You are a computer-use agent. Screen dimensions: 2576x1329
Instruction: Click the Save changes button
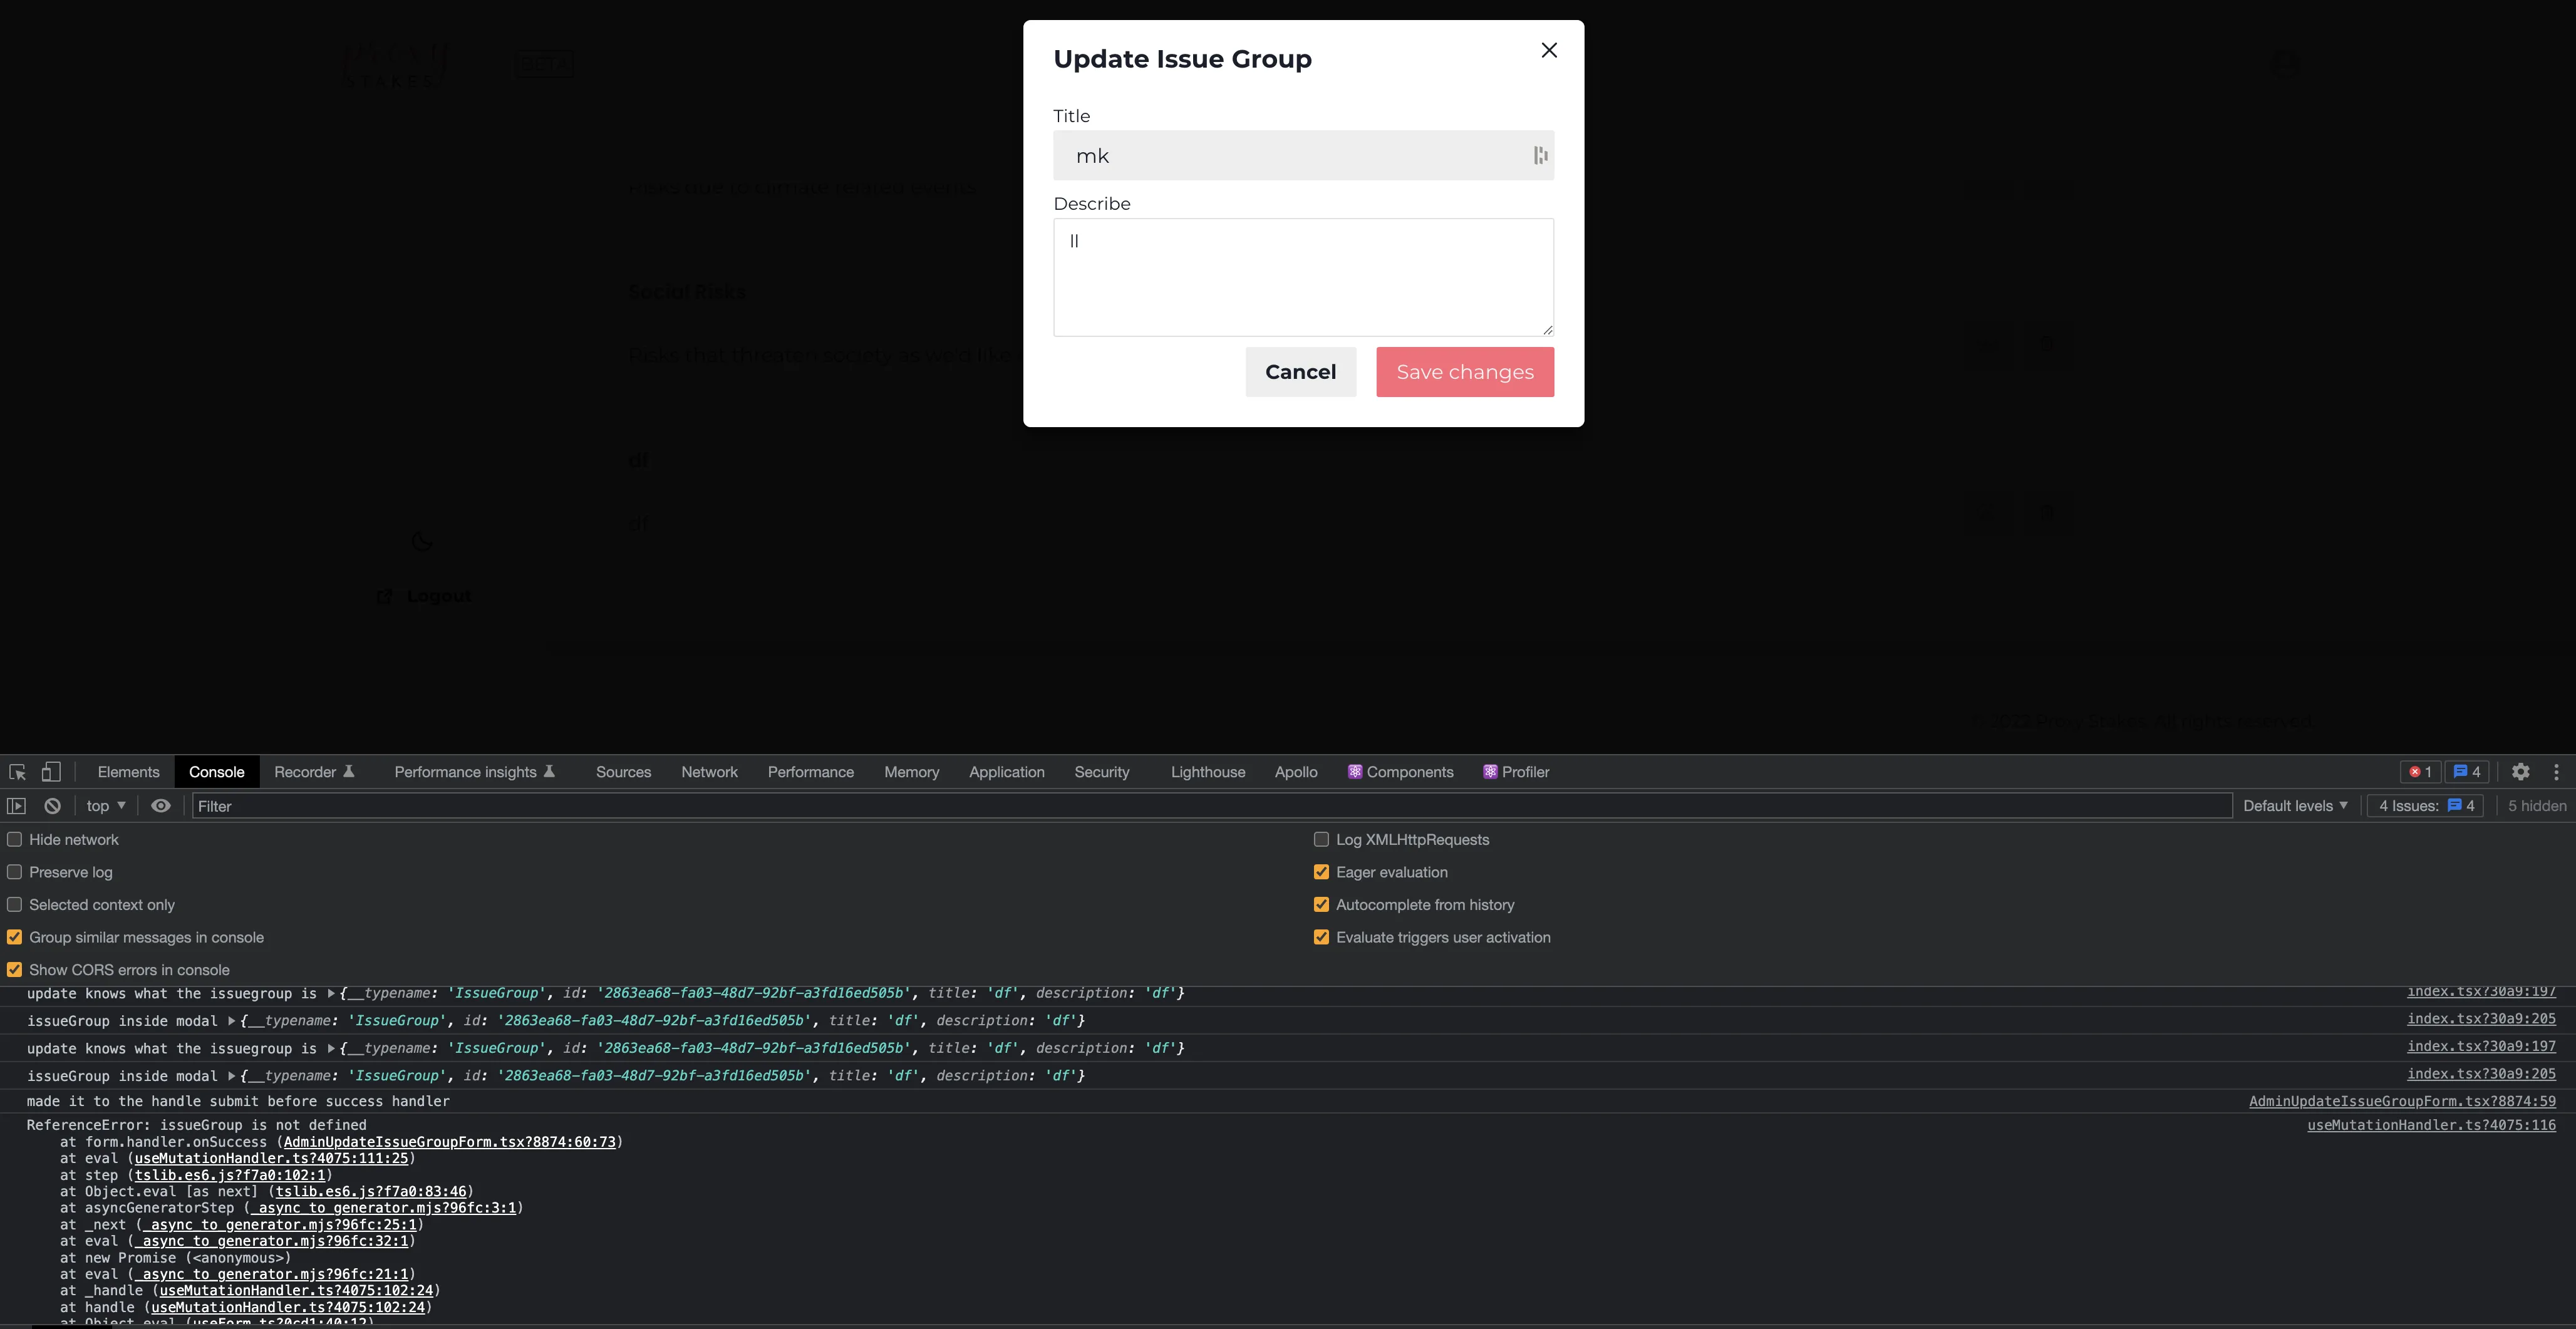(1464, 372)
